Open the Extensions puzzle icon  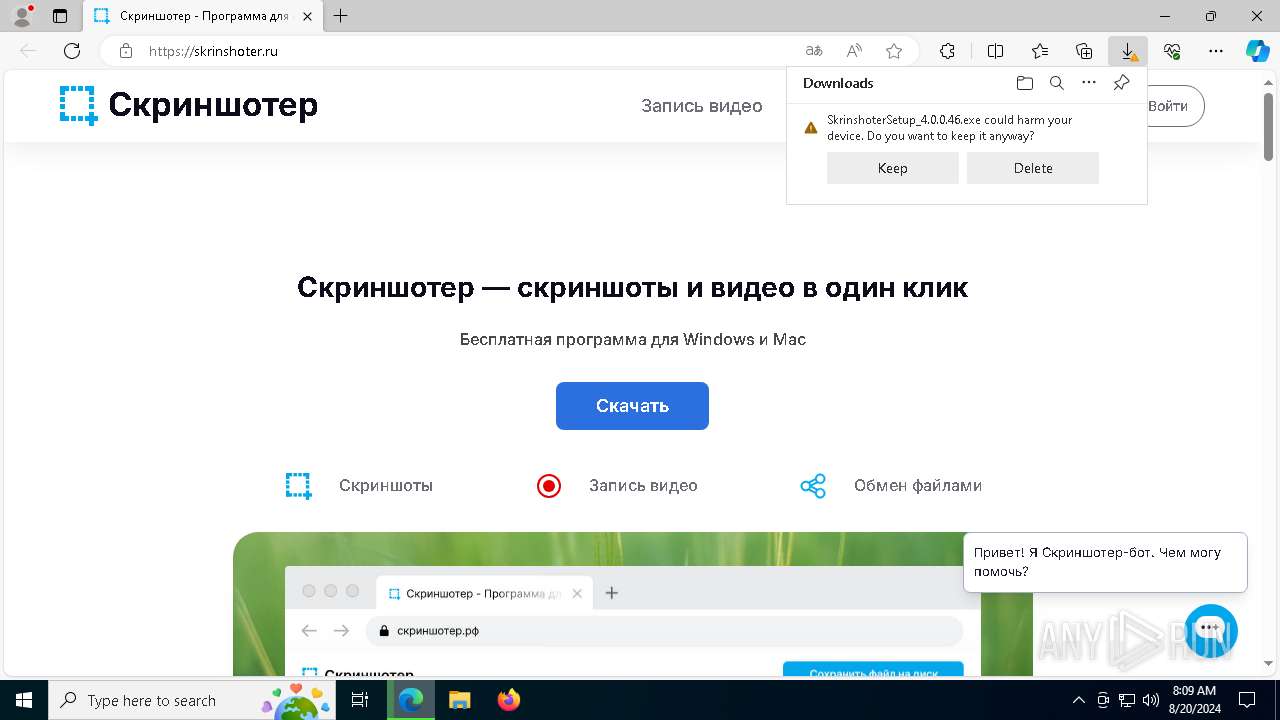coord(947,51)
